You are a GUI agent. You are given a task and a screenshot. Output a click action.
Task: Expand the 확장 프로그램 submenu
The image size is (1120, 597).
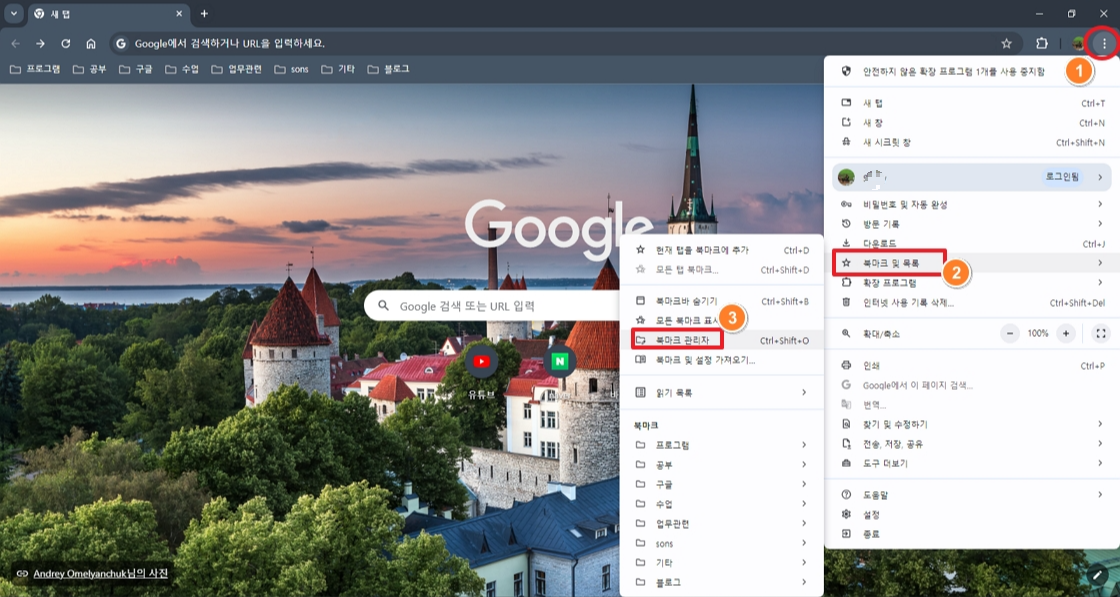(x=972, y=283)
